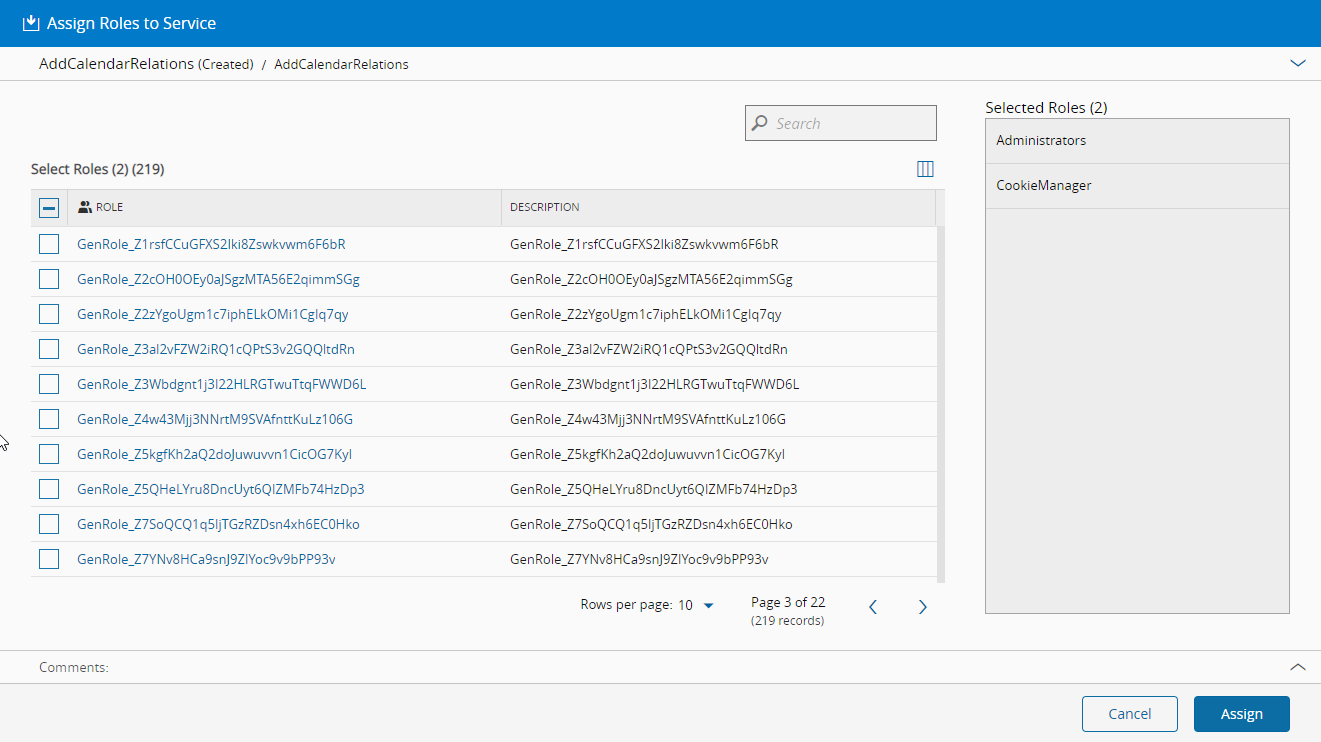Image resolution: width=1321 pixels, height=742 pixels.
Task: Toggle the select-all roles header checkbox
Action: point(49,208)
